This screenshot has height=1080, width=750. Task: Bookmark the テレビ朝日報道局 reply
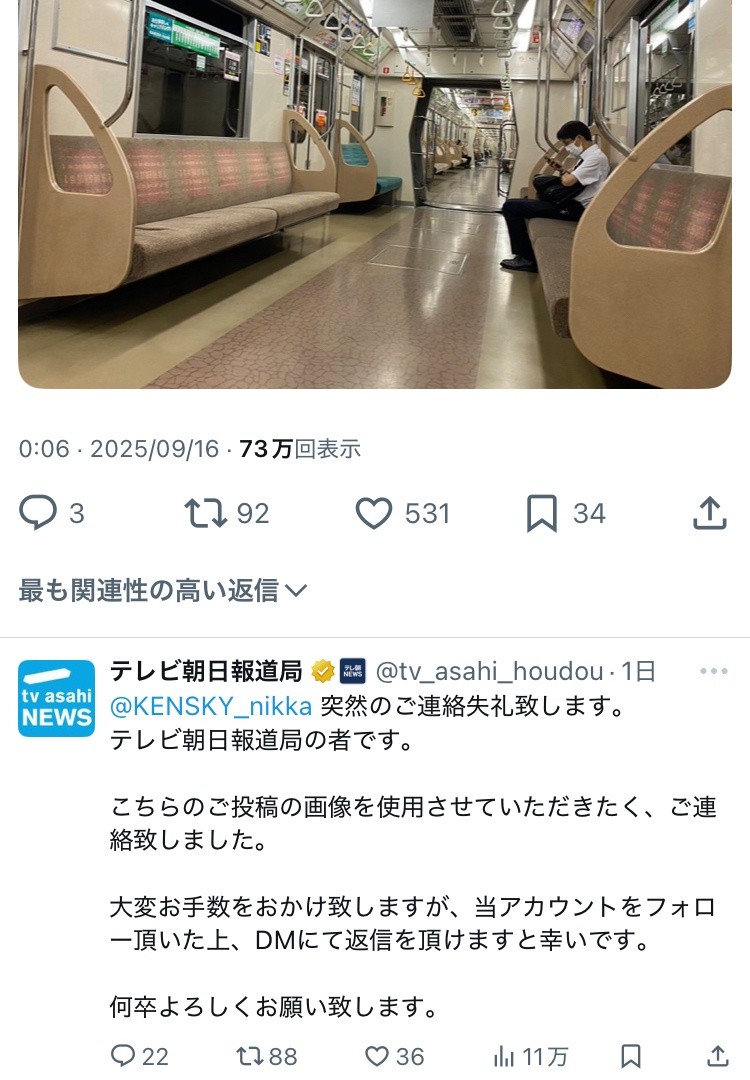point(631,1056)
